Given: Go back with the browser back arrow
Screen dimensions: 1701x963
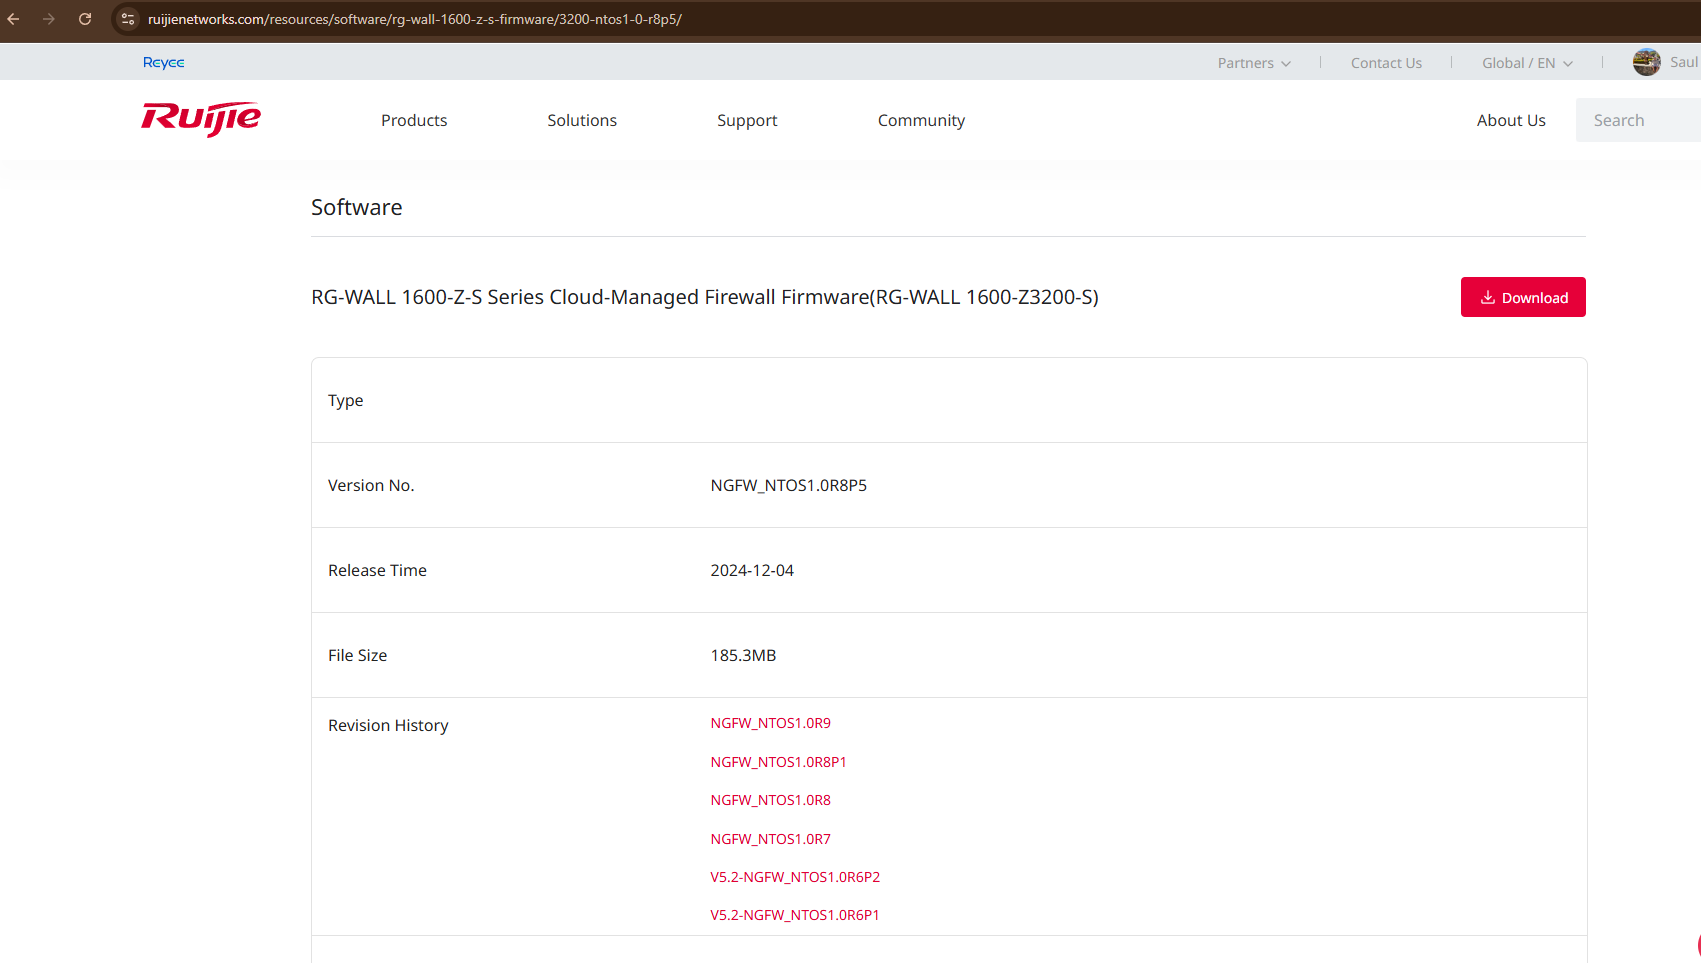Looking at the screenshot, I should (x=14, y=19).
